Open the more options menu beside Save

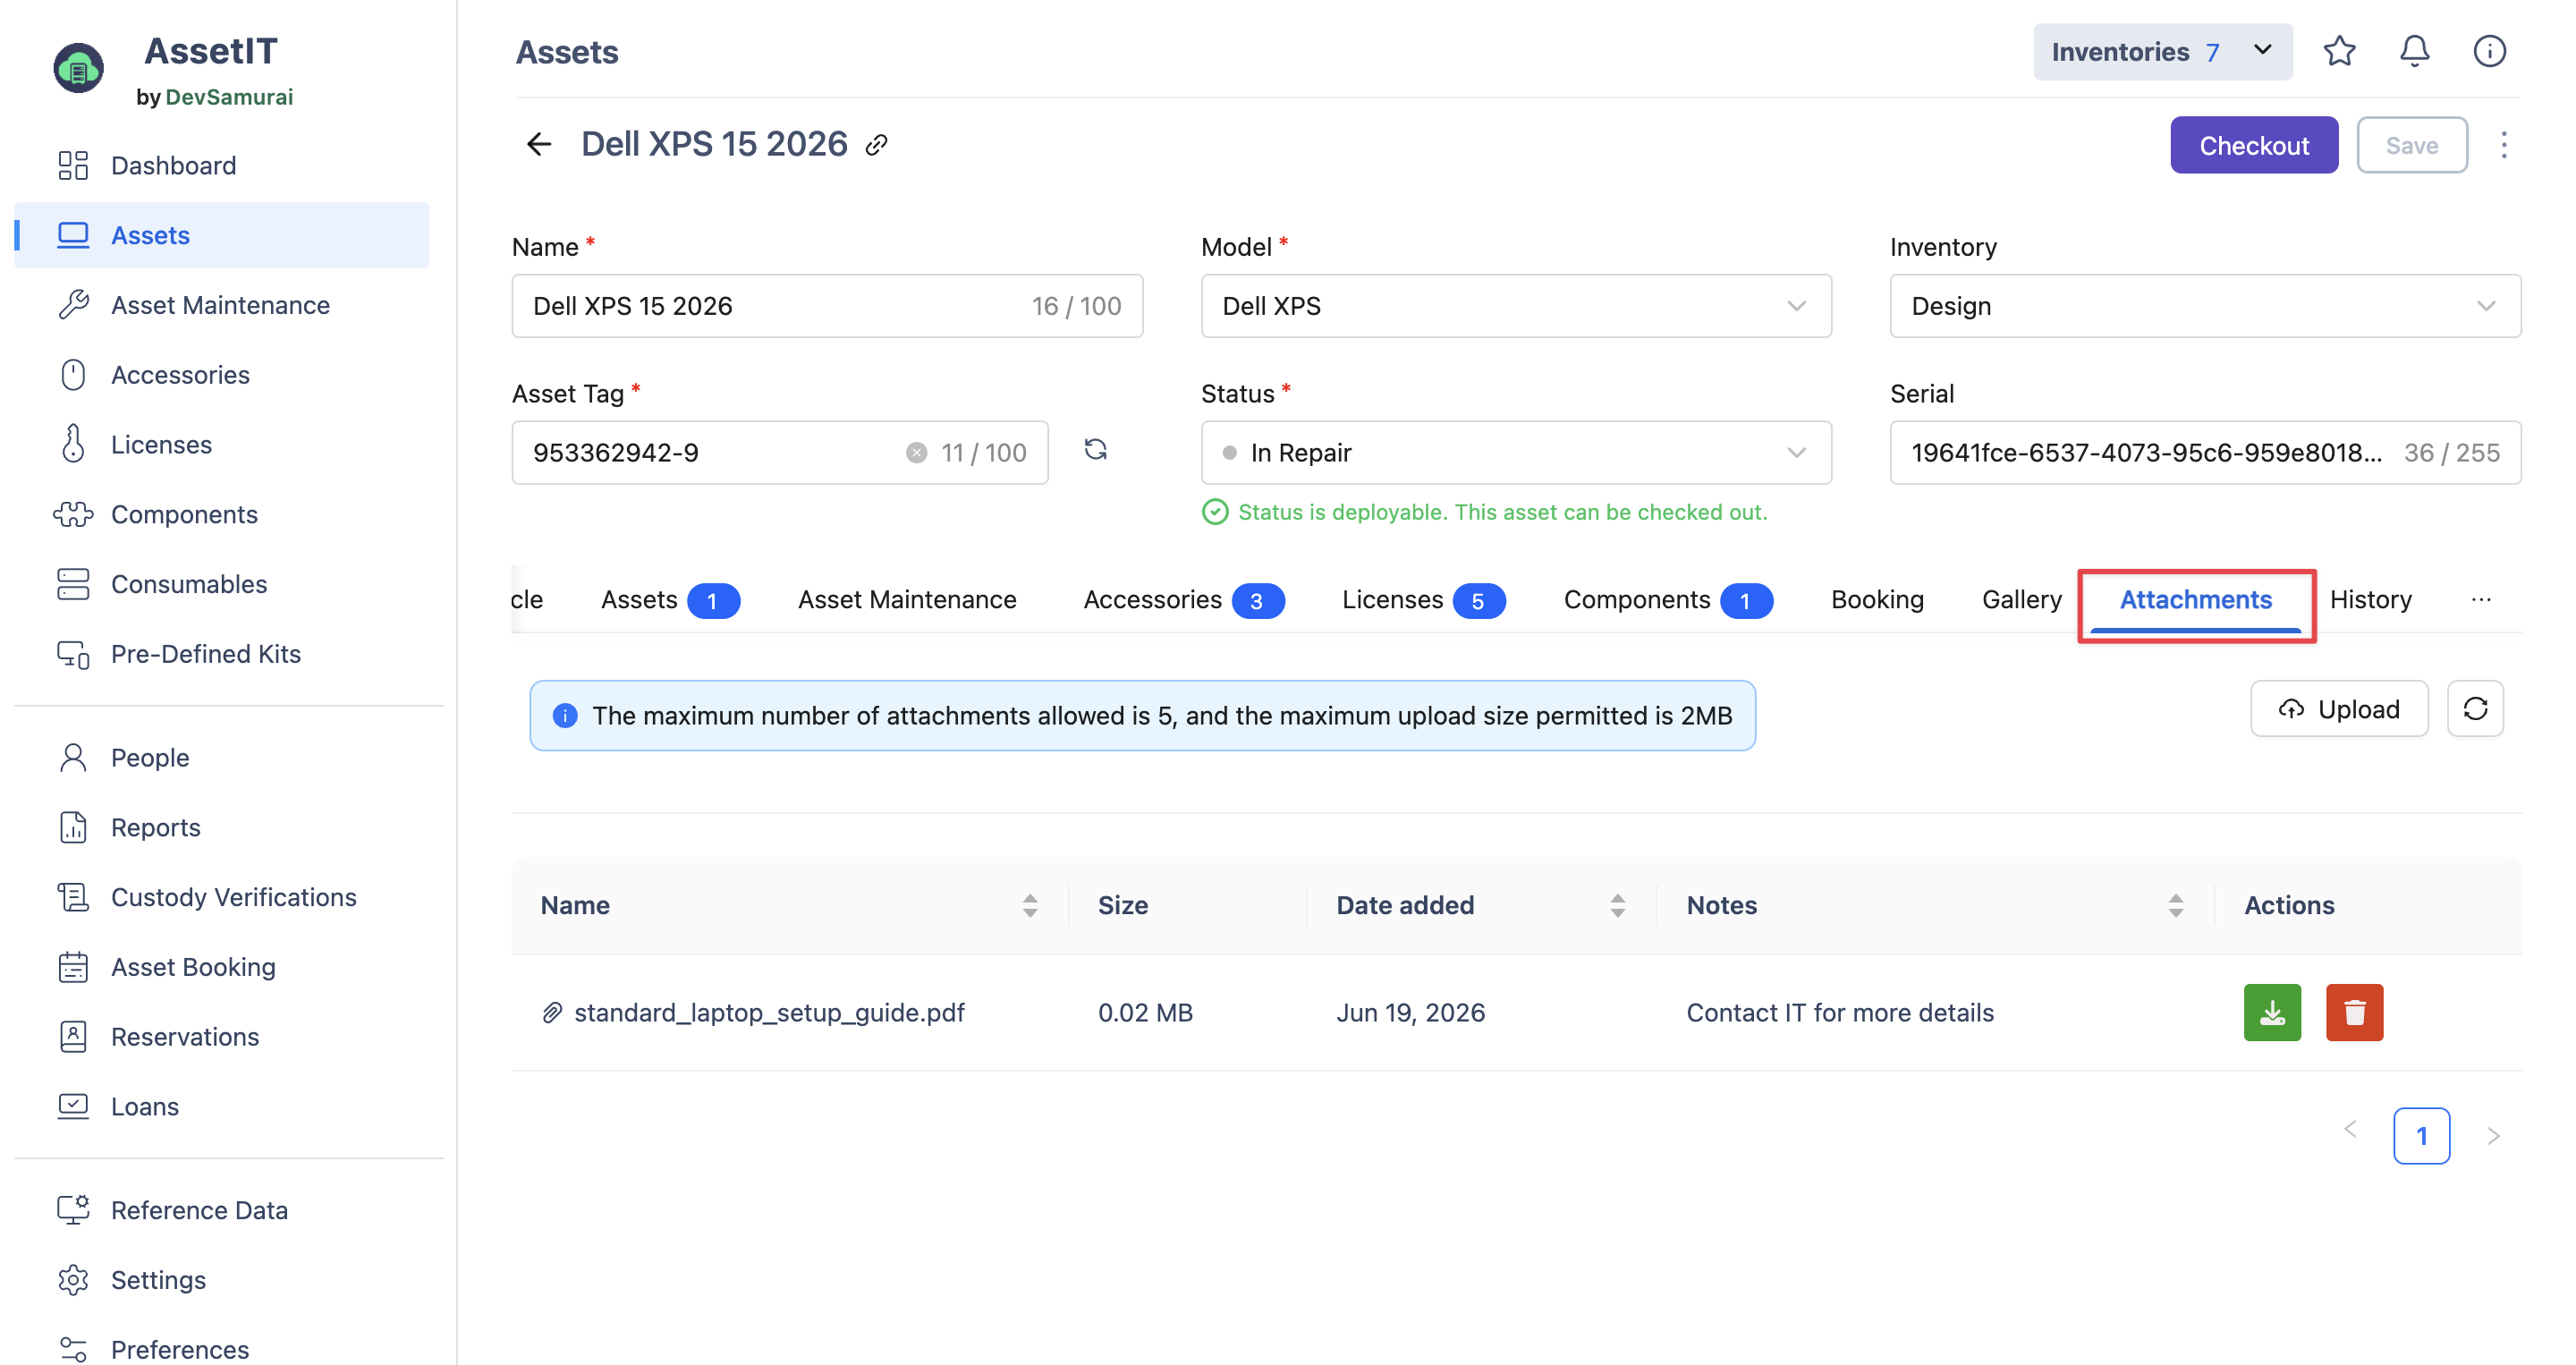[2504, 145]
